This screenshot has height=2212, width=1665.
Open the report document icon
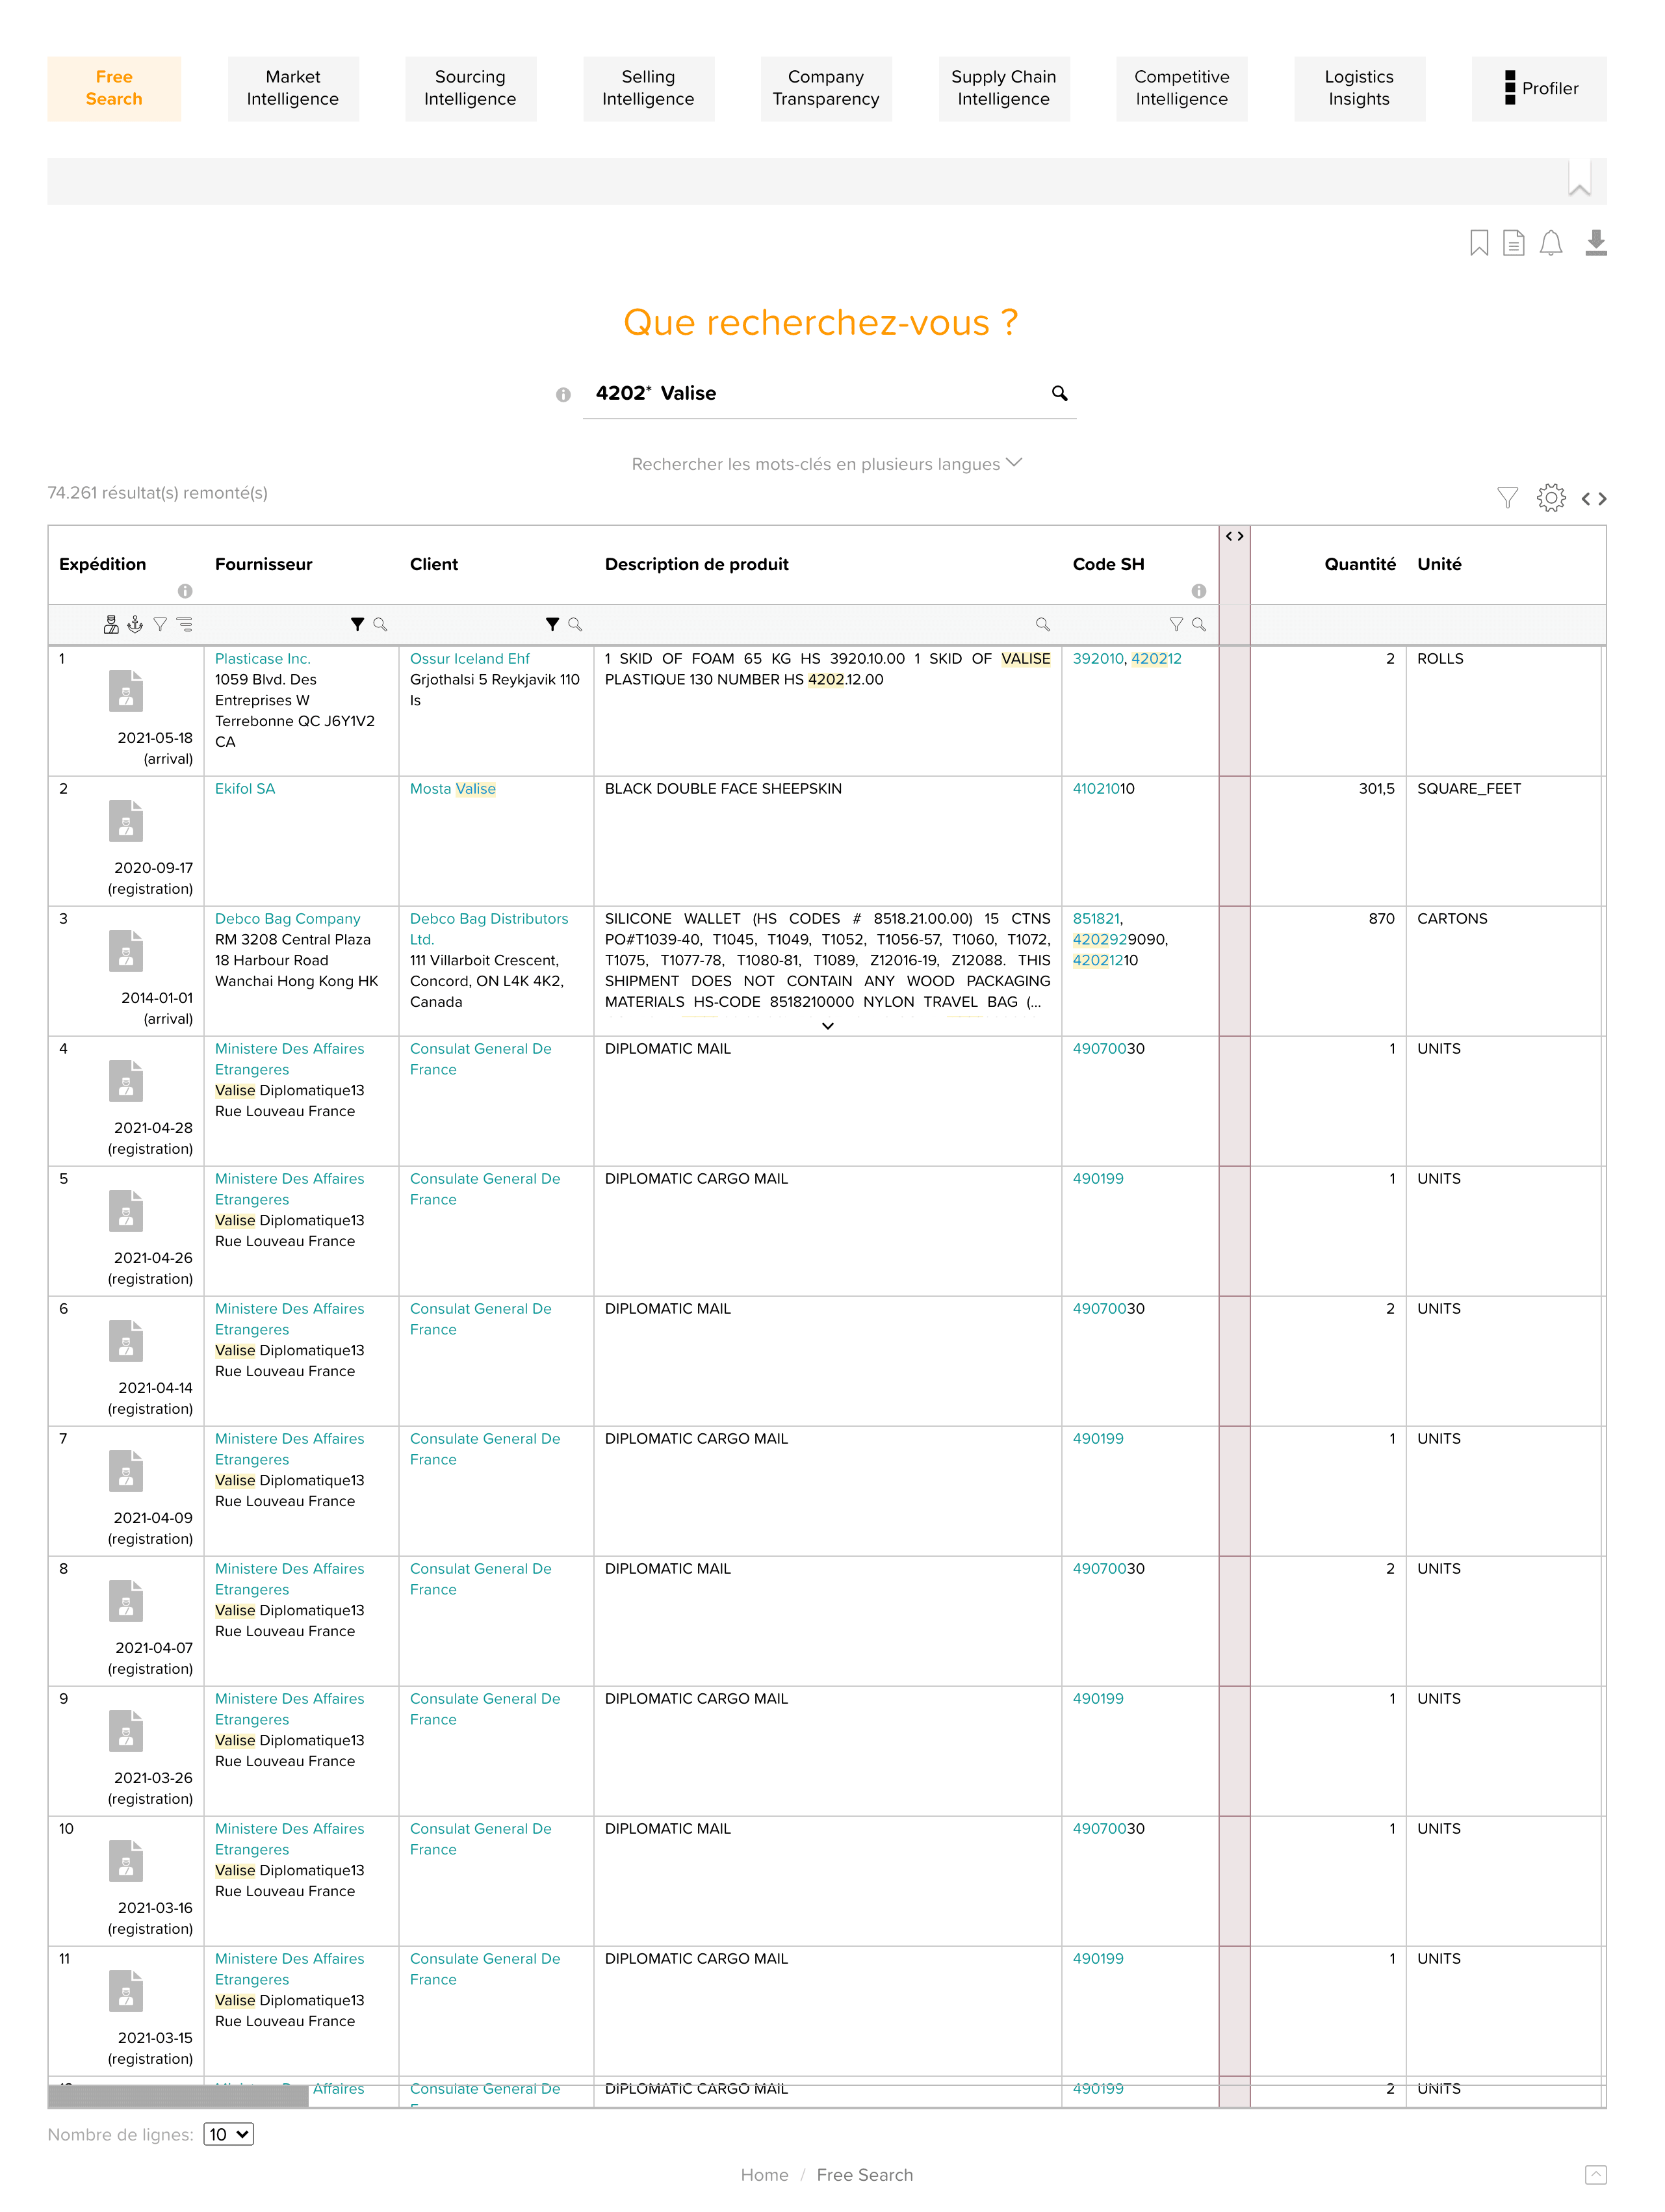(x=1514, y=243)
